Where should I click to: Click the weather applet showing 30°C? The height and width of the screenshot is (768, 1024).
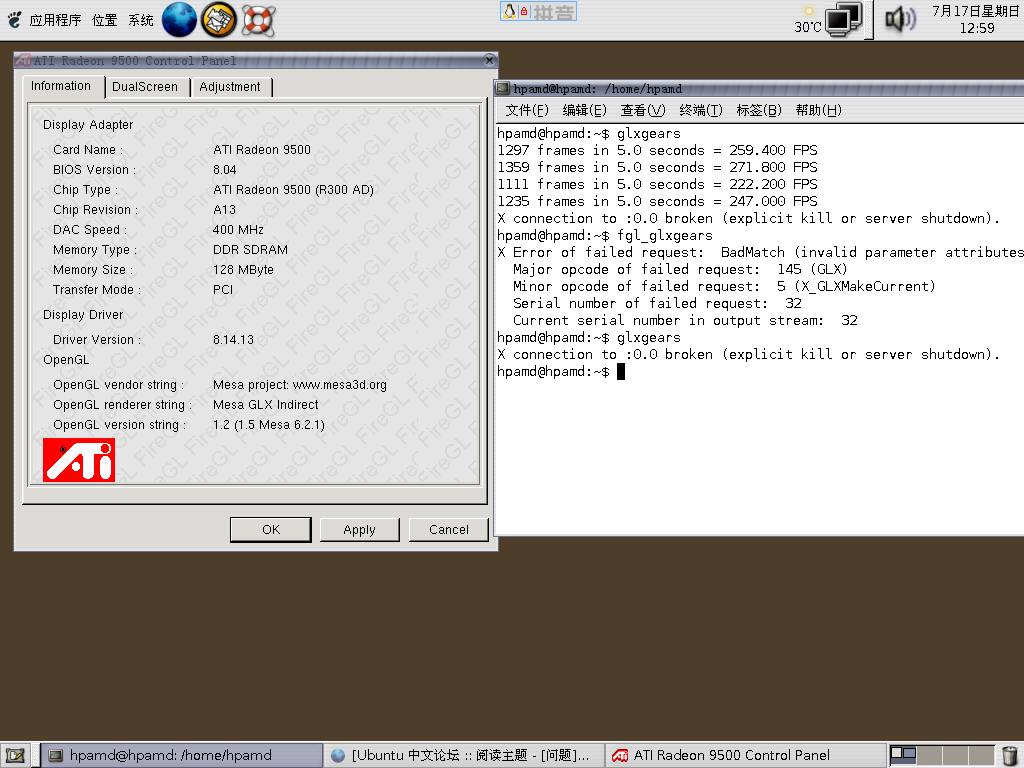(808, 20)
